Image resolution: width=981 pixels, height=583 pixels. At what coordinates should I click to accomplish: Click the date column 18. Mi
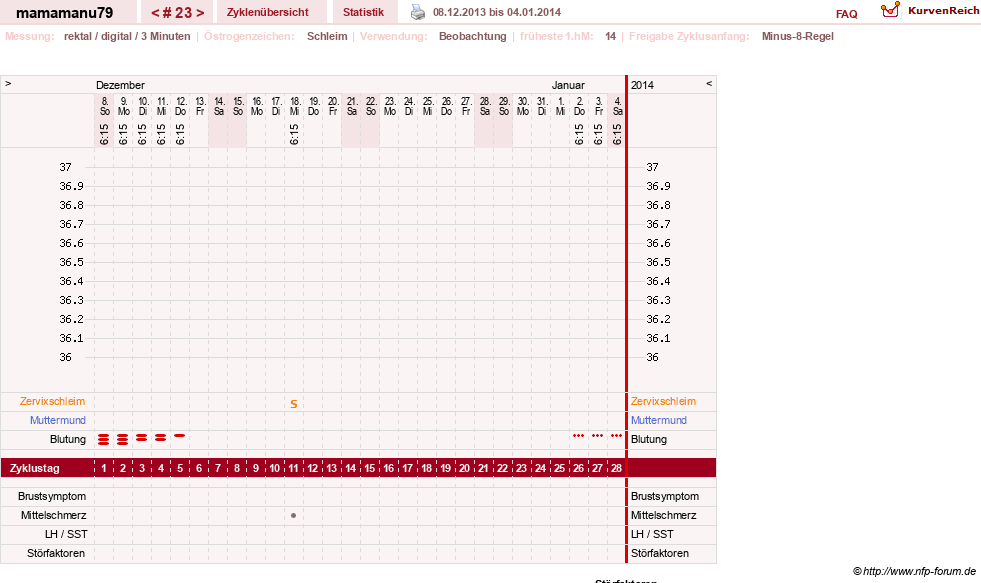[295, 106]
